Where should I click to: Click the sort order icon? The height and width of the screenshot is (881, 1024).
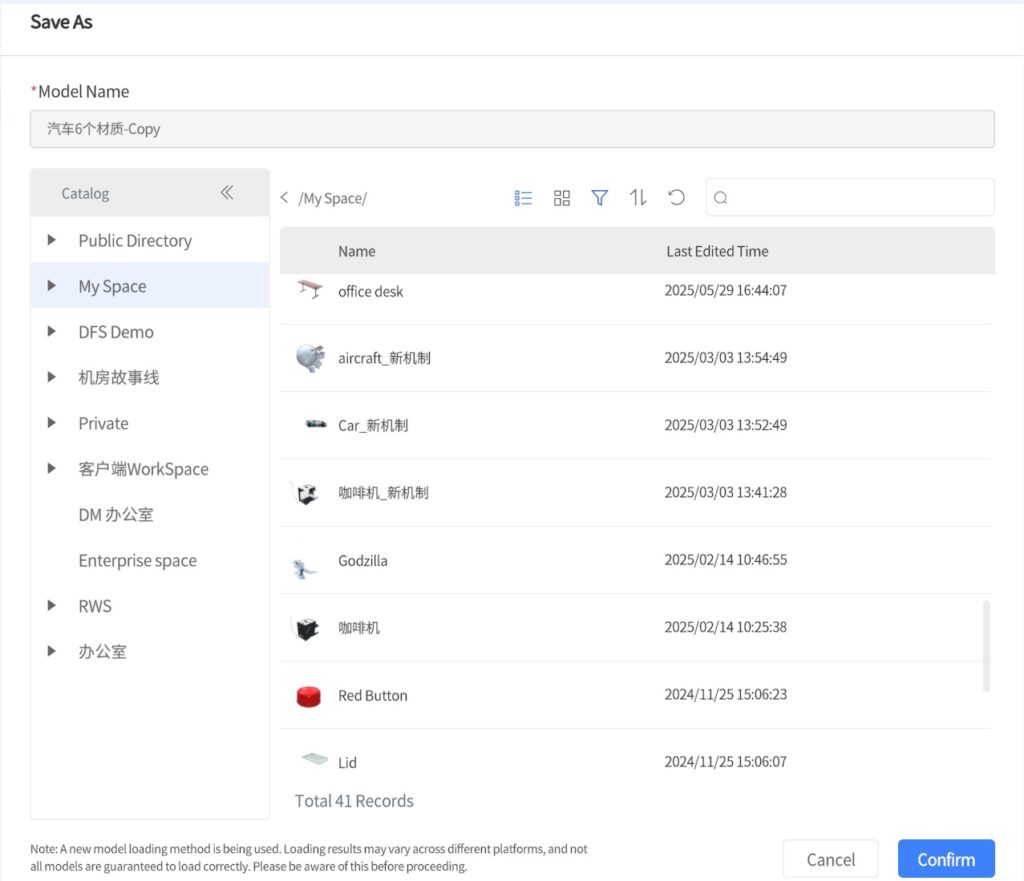(x=638, y=197)
